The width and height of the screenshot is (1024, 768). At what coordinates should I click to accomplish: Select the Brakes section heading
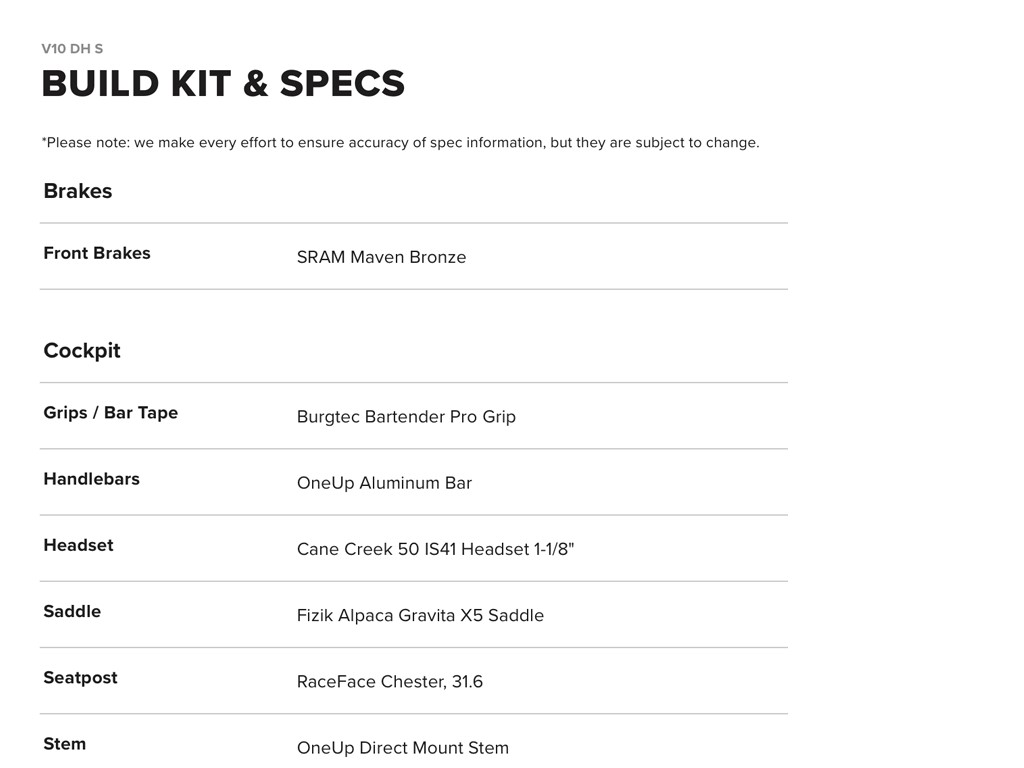[78, 191]
